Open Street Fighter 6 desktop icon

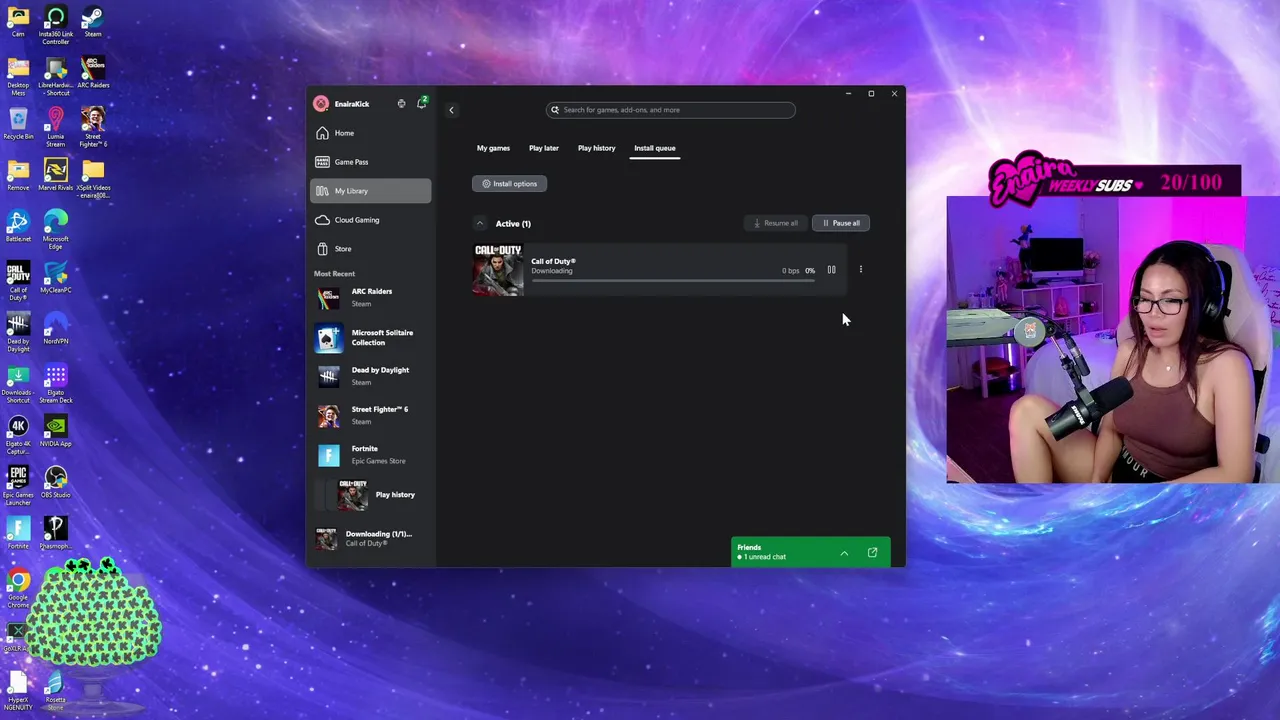click(x=93, y=128)
